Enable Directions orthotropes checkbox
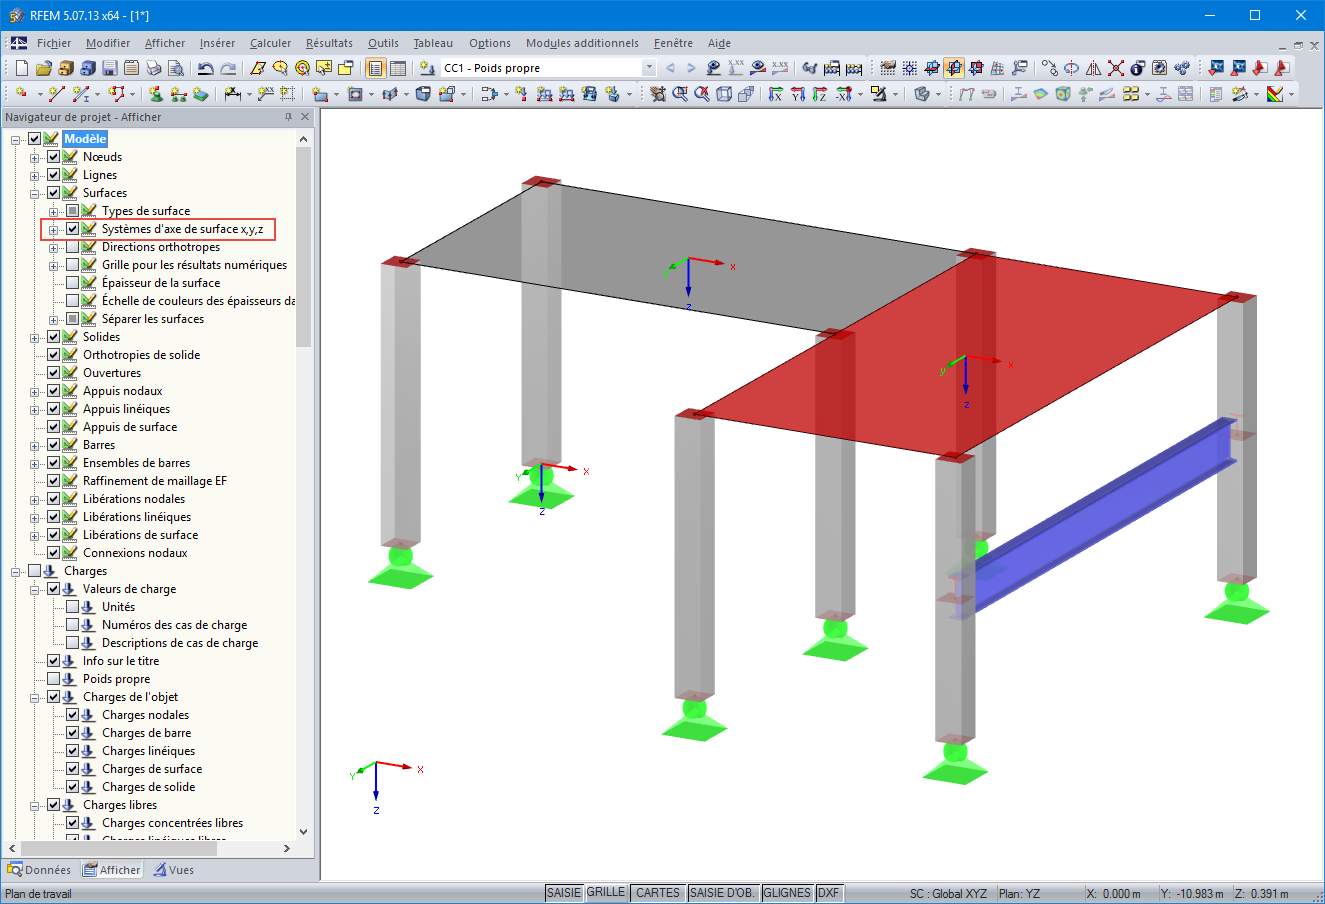Screen dimensions: 1325x904 click(73, 247)
